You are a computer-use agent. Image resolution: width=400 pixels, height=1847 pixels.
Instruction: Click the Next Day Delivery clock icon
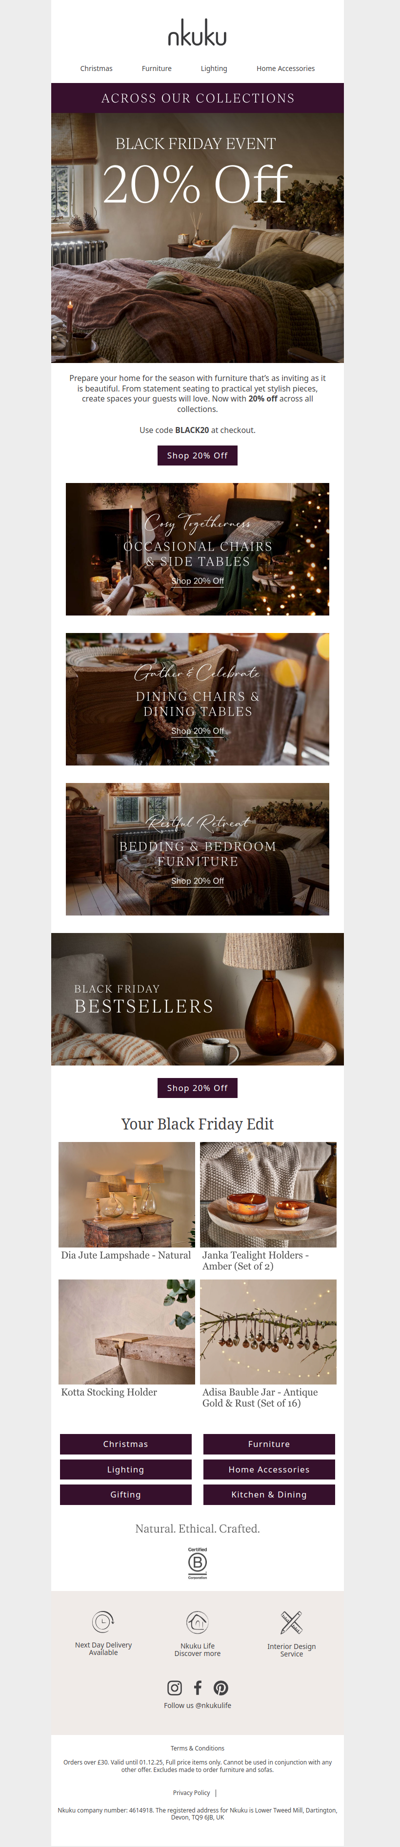coord(103,1621)
